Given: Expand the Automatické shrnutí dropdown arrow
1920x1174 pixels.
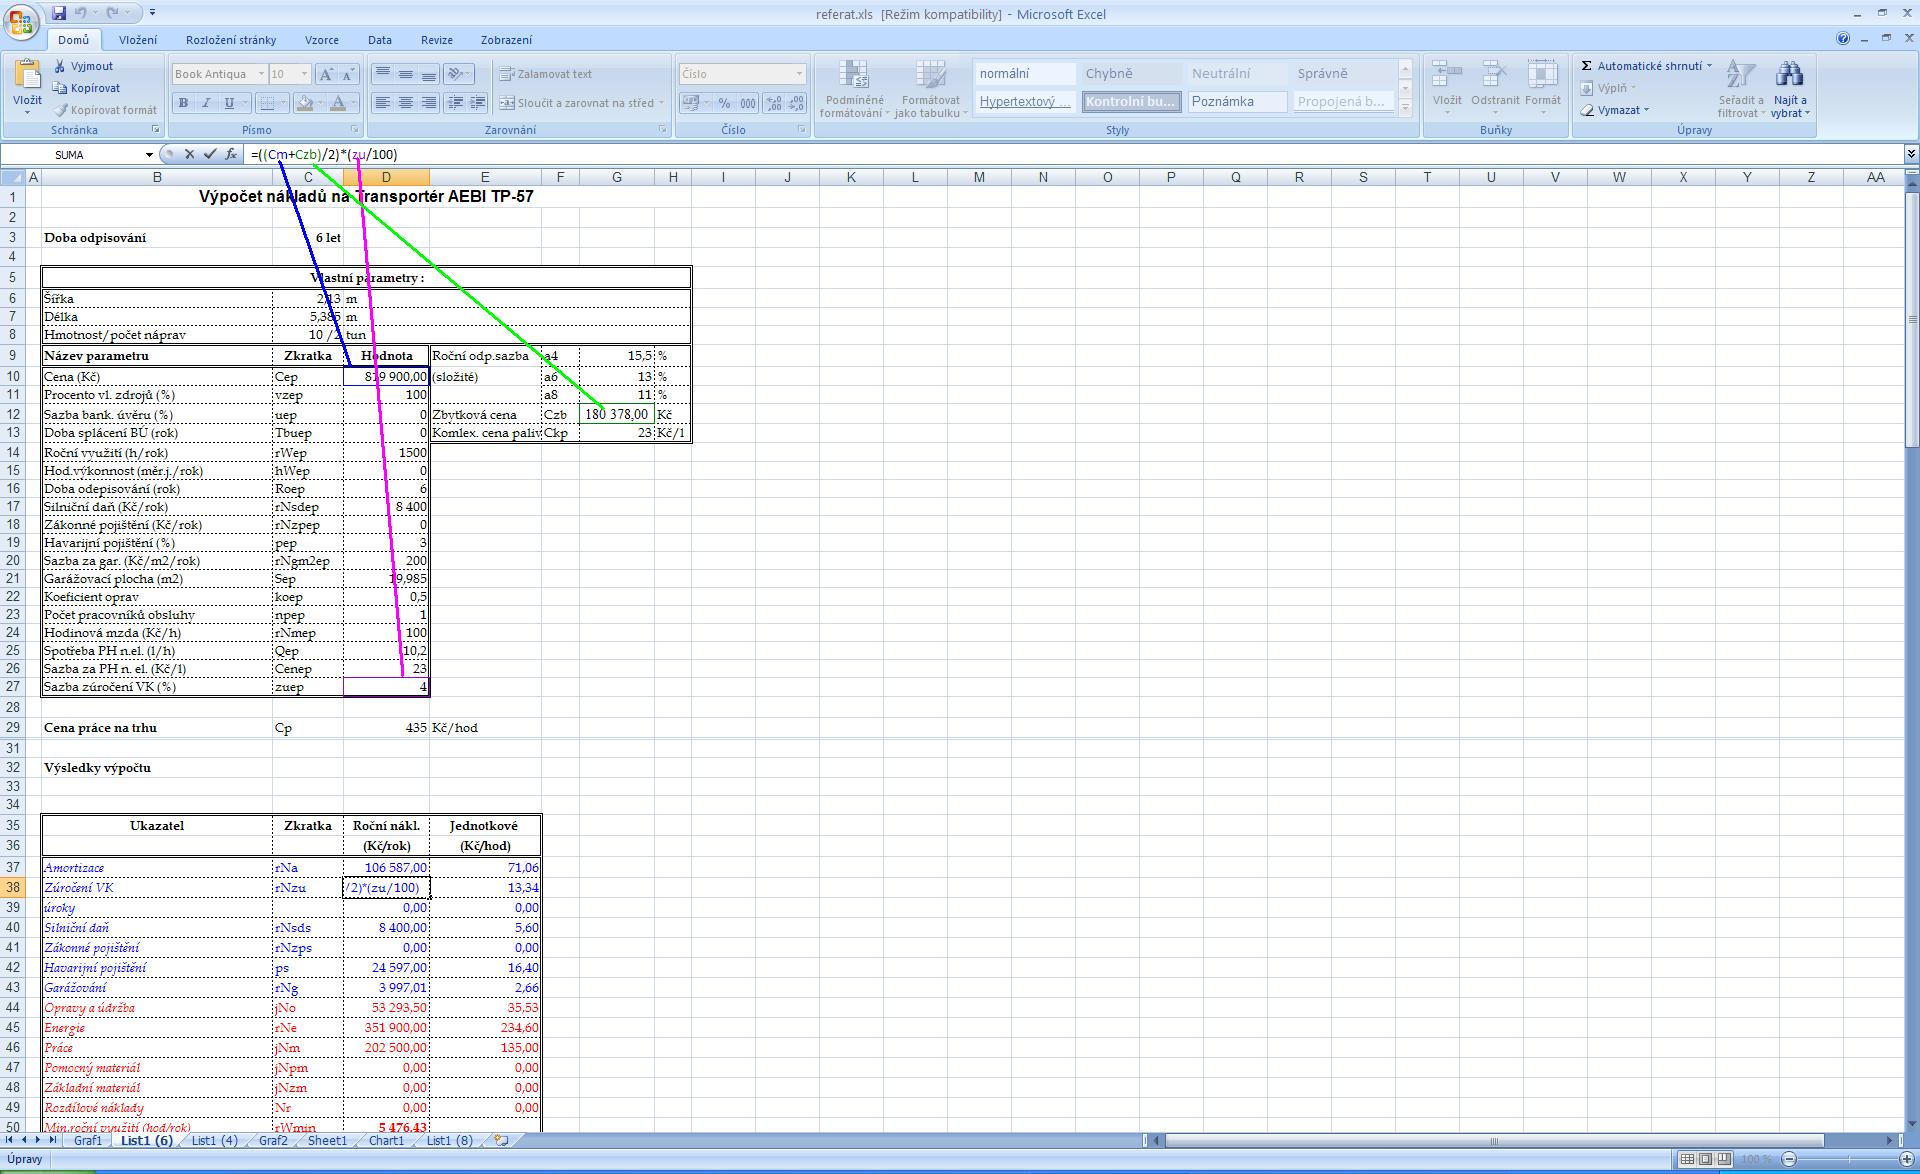Looking at the screenshot, I should [x=1709, y=66].
